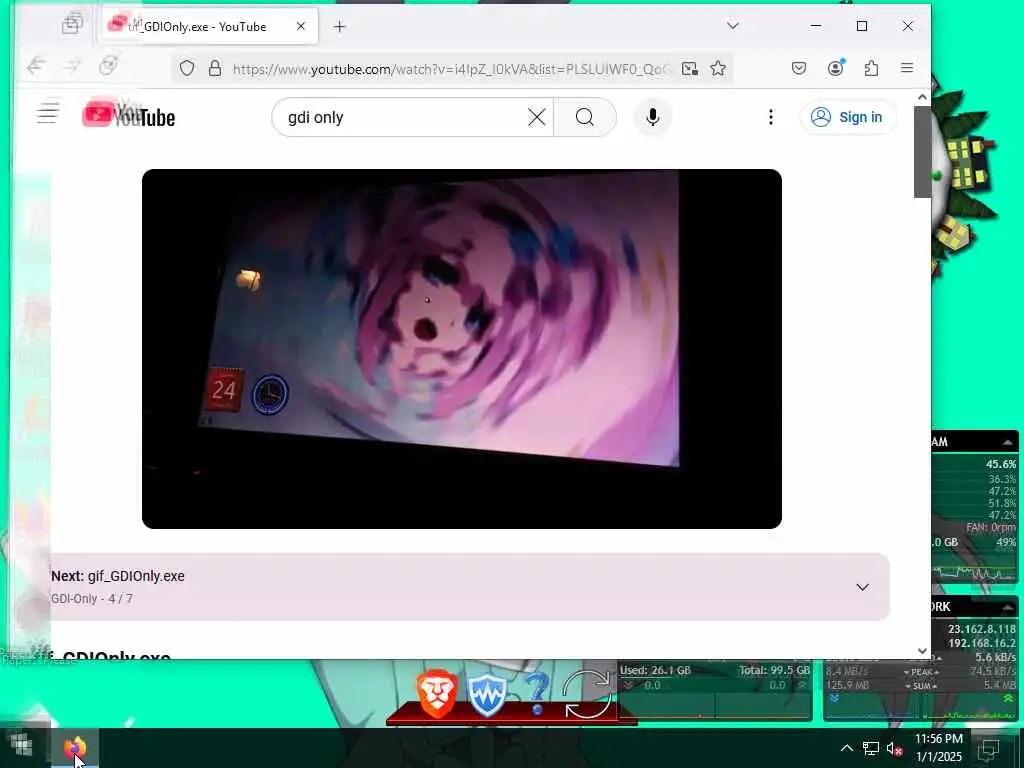
Task: Open the Firefox account icon
Action: (x=835, y=68)
